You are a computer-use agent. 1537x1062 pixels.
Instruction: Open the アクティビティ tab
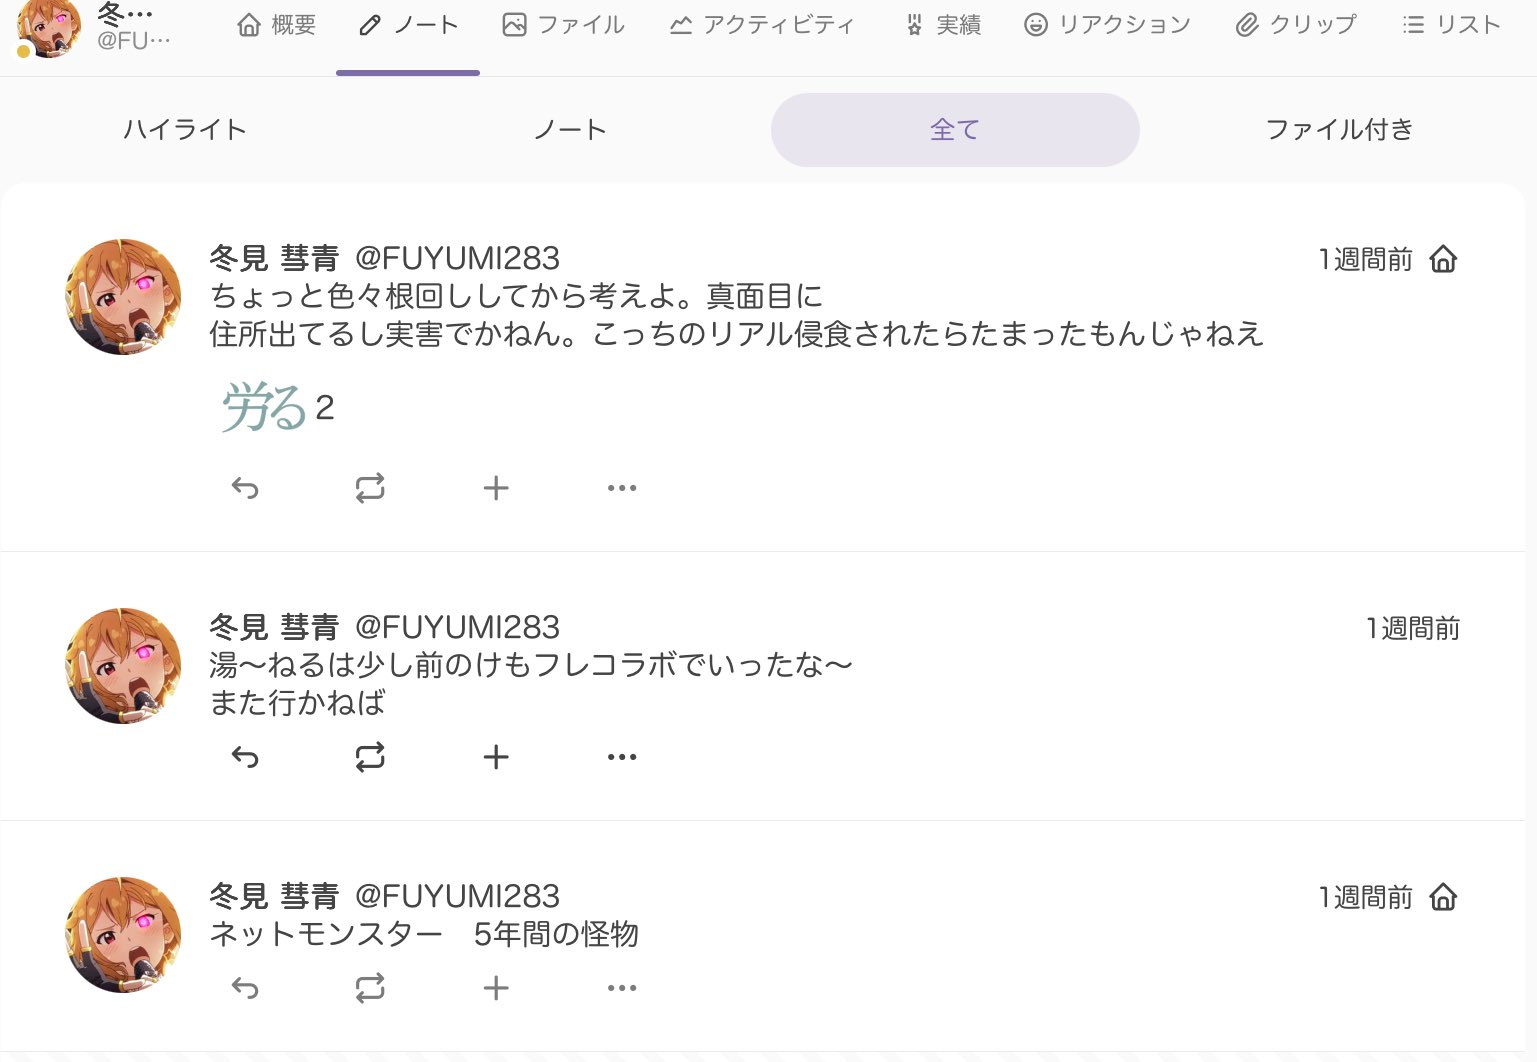pyautogui.click(x=762, y=25)
